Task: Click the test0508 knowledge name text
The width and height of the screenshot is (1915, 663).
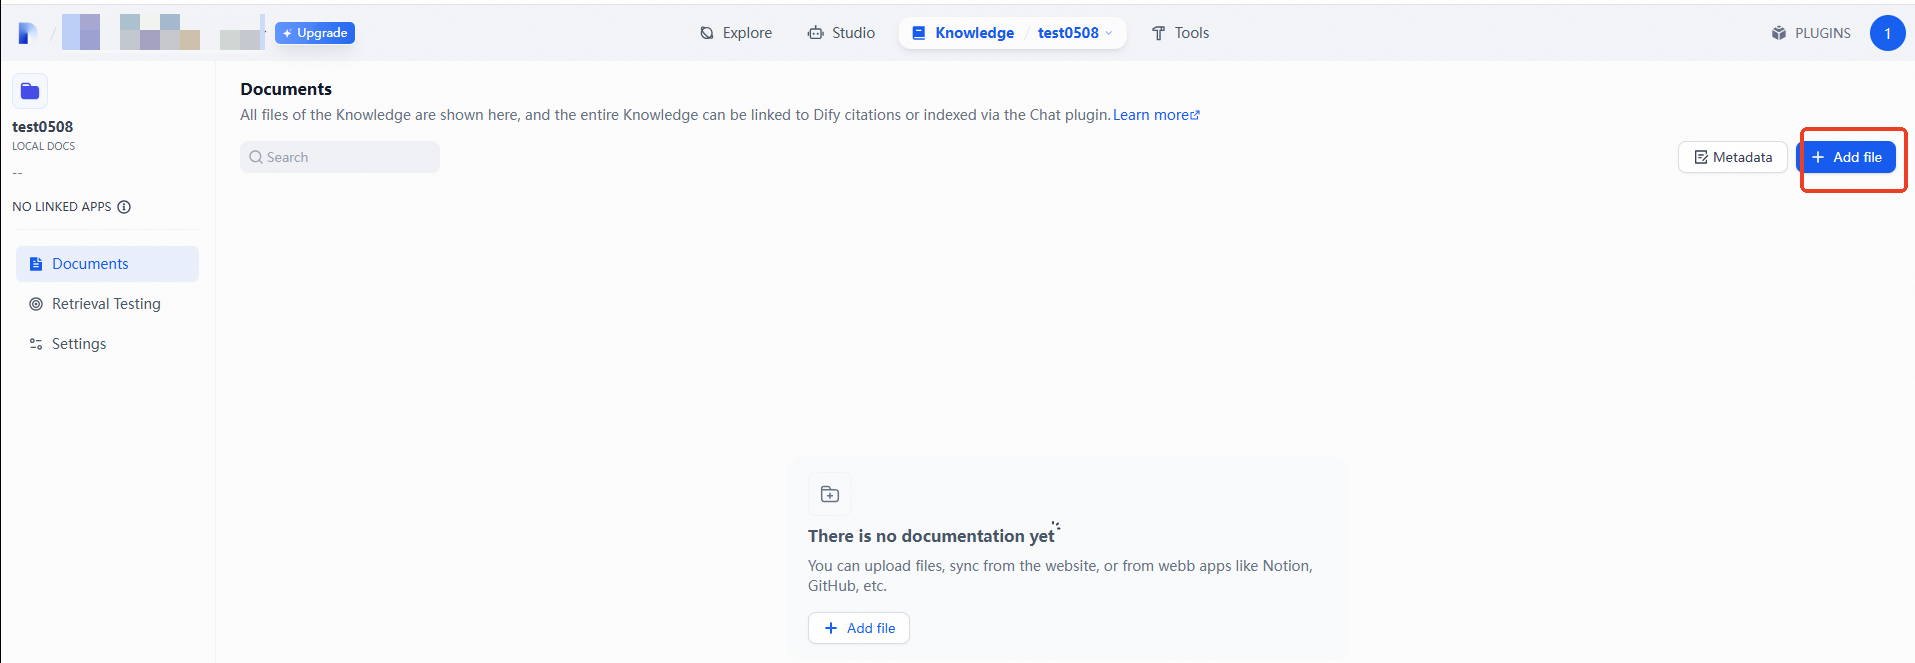Action: click(43, 127)
